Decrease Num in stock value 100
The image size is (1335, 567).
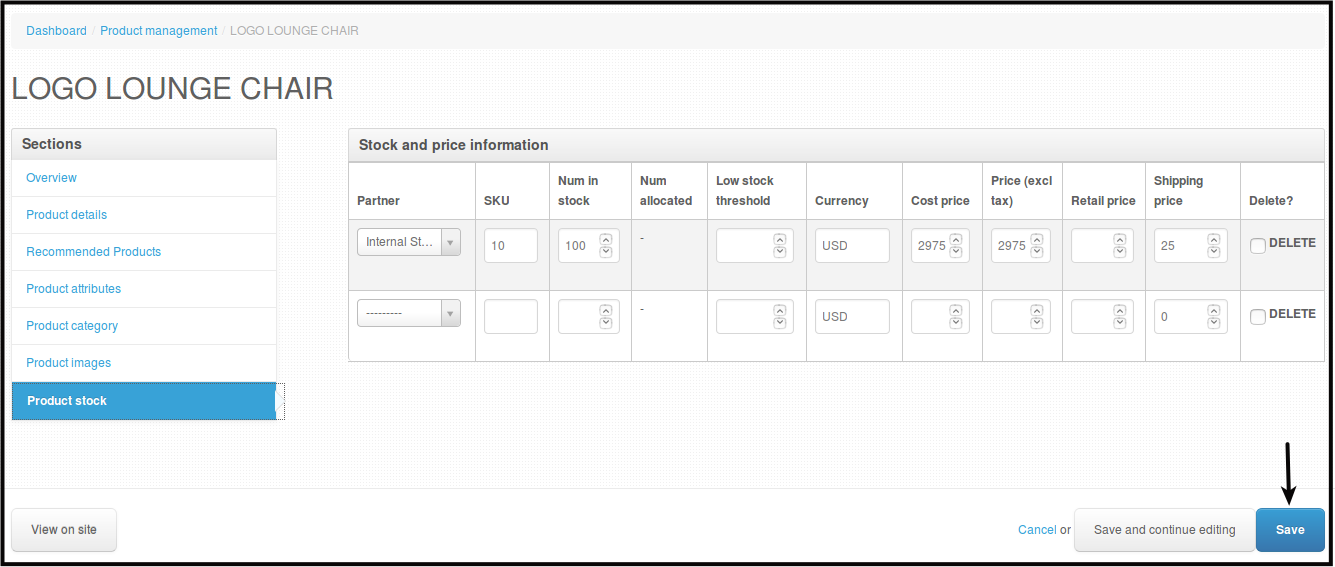click(x=605, y=252)
